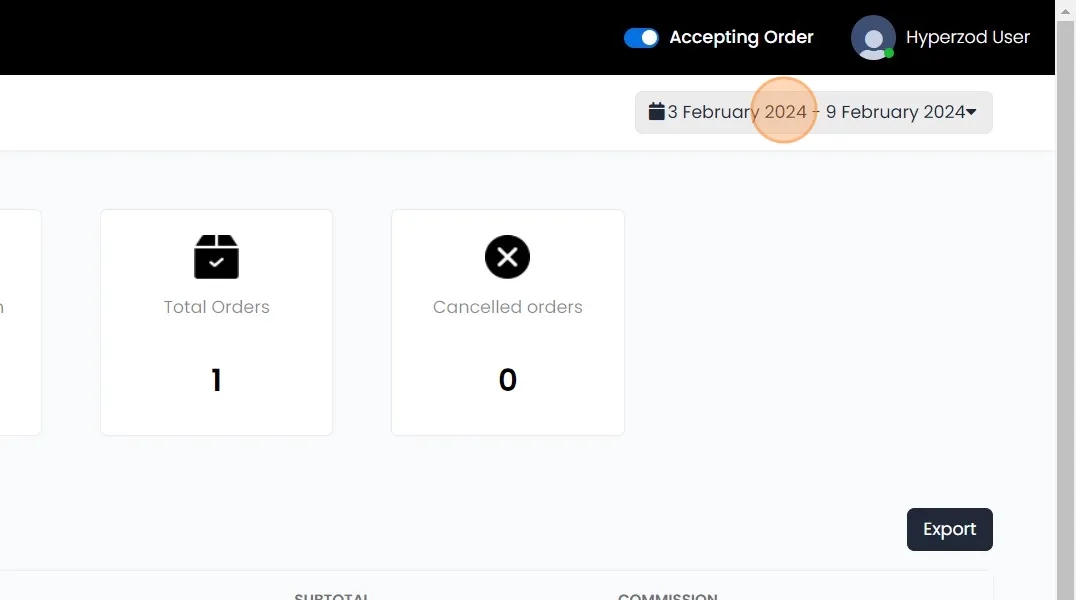This screenshot has width=1076, height=600.
Task: Click the partially visible card at left edge
Action: click(x=20, y=322)
